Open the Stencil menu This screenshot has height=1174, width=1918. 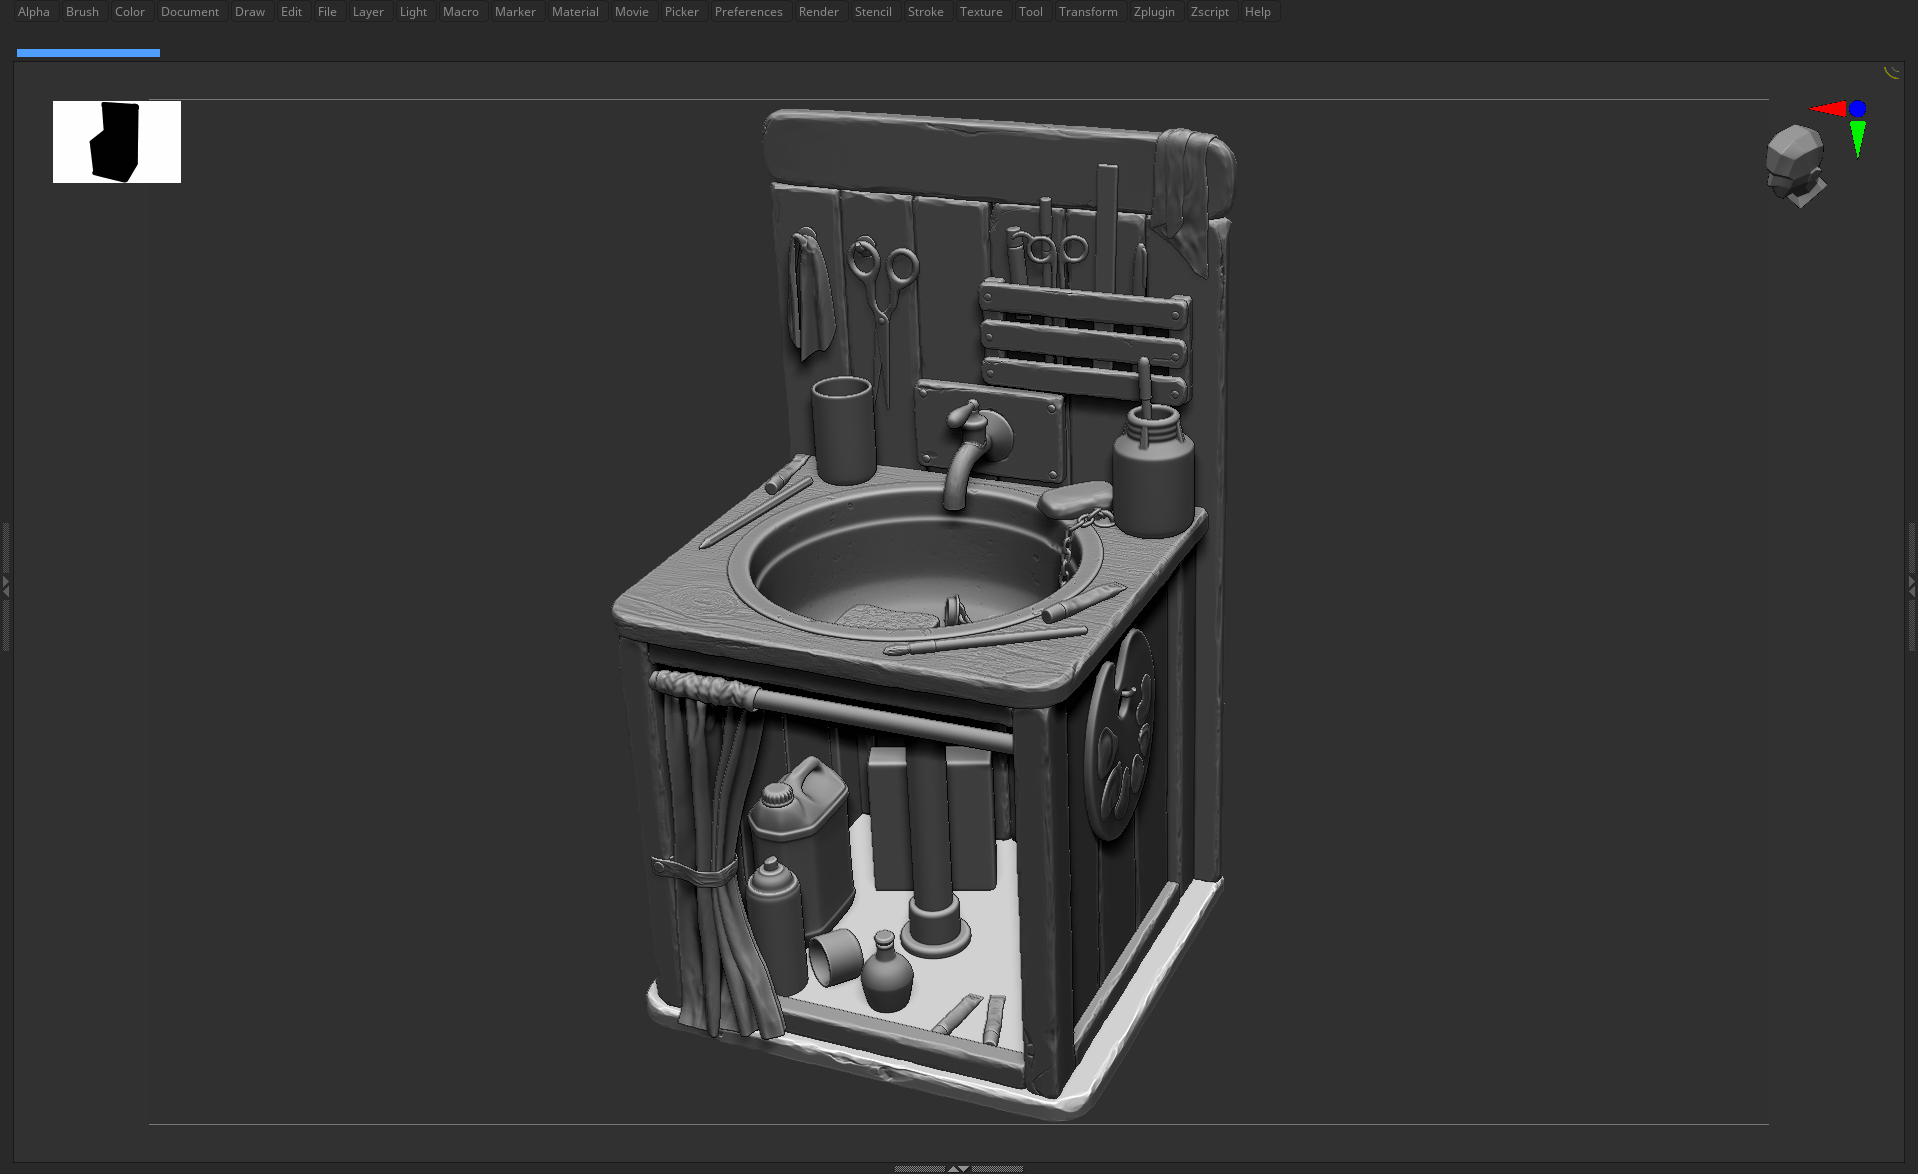(873, 11)
